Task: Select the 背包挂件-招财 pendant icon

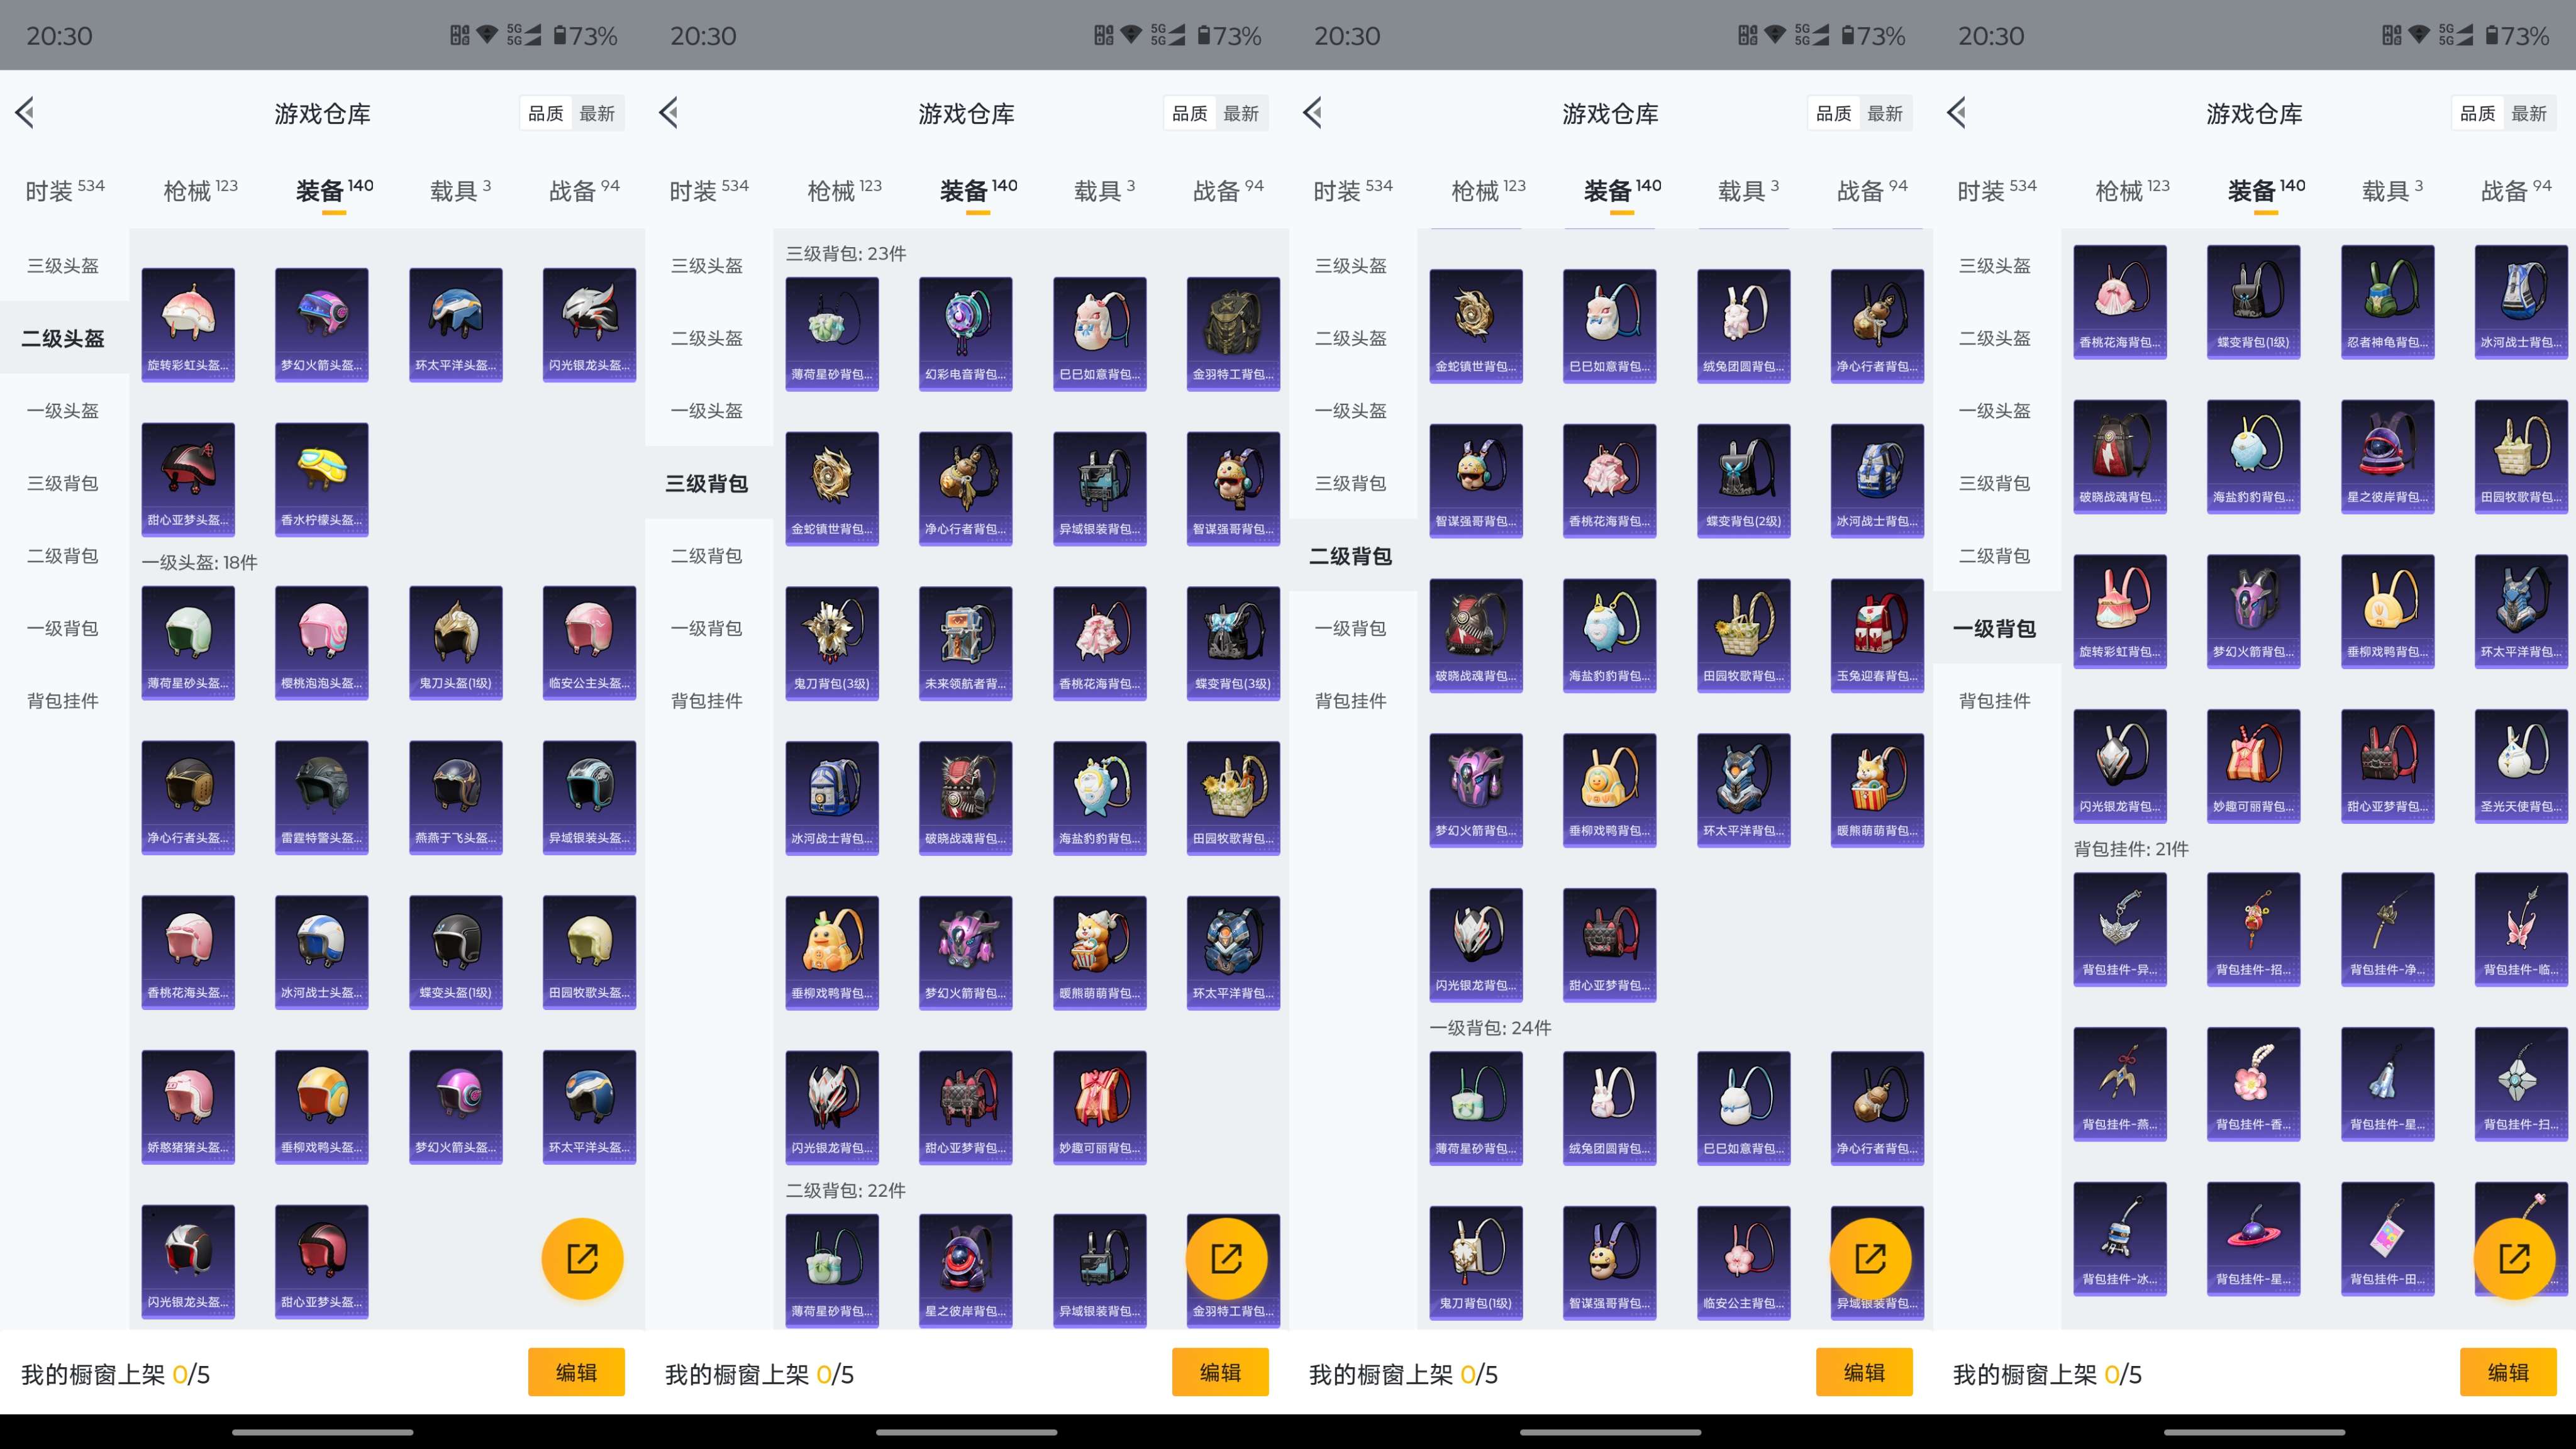Action: pyautogui.click(x=2254, y=930)
